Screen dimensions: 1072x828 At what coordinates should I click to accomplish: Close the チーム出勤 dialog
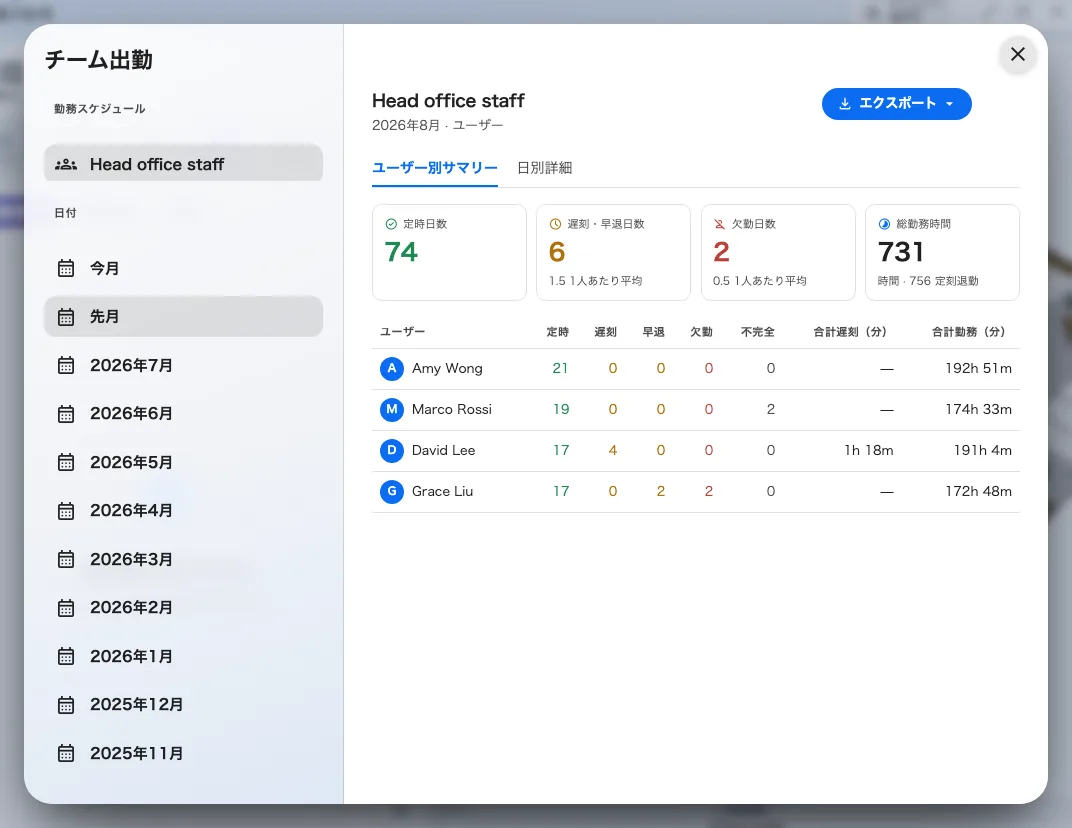point(1017,54)
